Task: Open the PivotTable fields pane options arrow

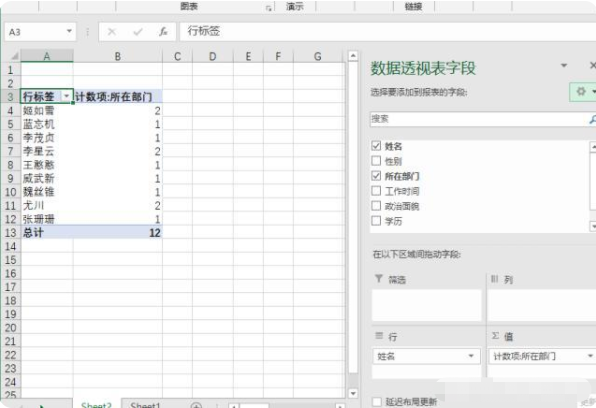Action: click(564, 65)
